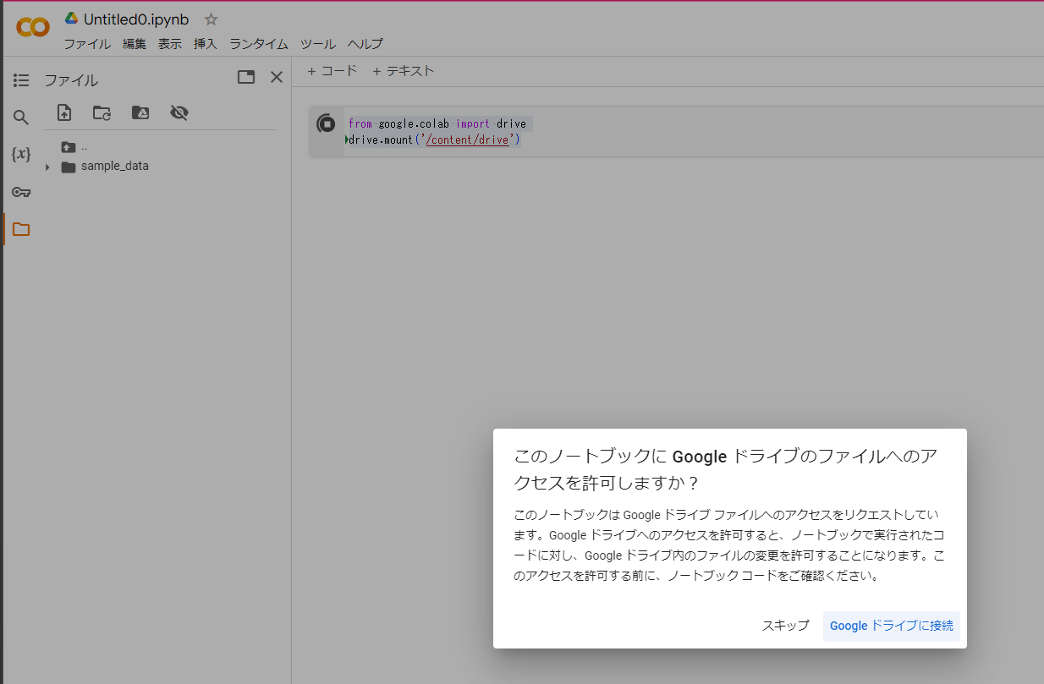The image size is (1044, 684).
Task: Open the table of contents sidebar icon
Action: (x=21, y=80)
